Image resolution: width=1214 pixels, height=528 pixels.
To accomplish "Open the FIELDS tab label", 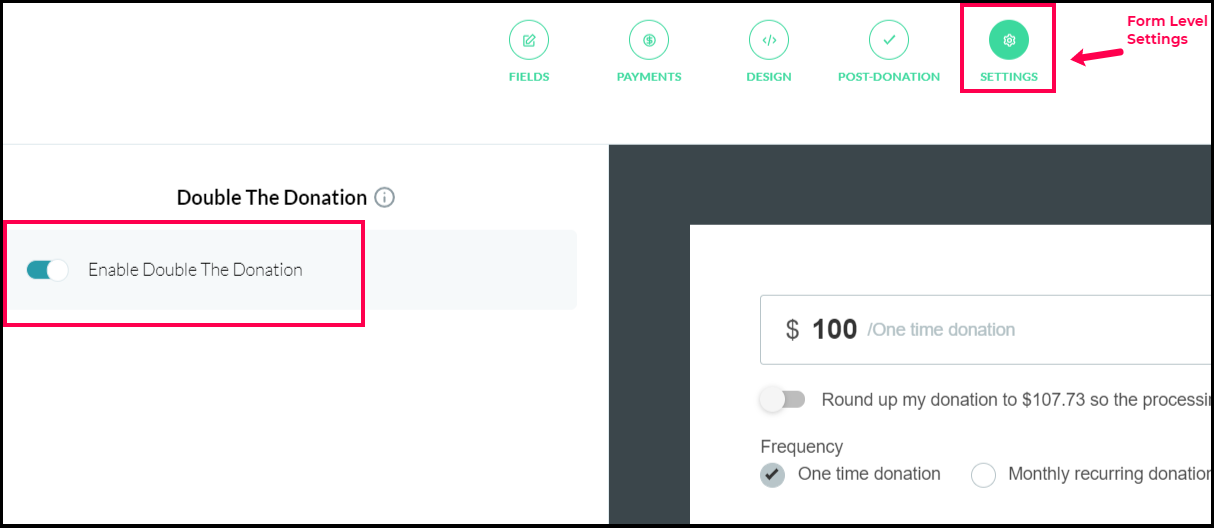I will click(529, 77).
